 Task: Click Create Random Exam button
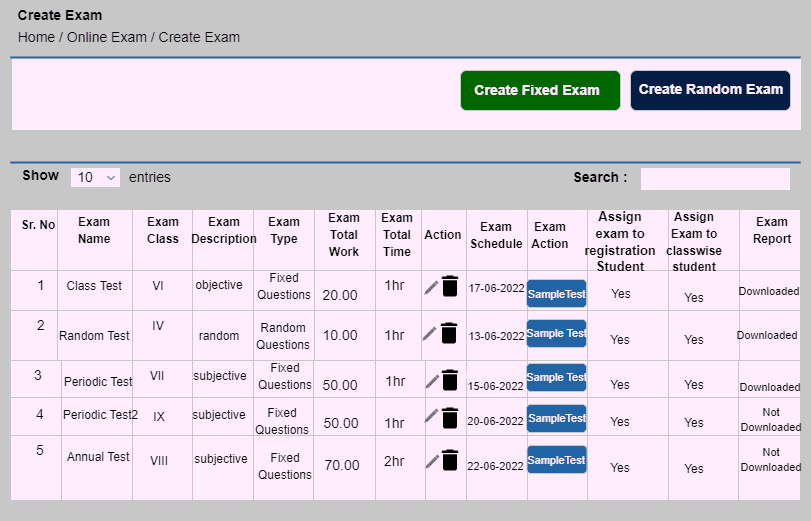click(710, 91)
